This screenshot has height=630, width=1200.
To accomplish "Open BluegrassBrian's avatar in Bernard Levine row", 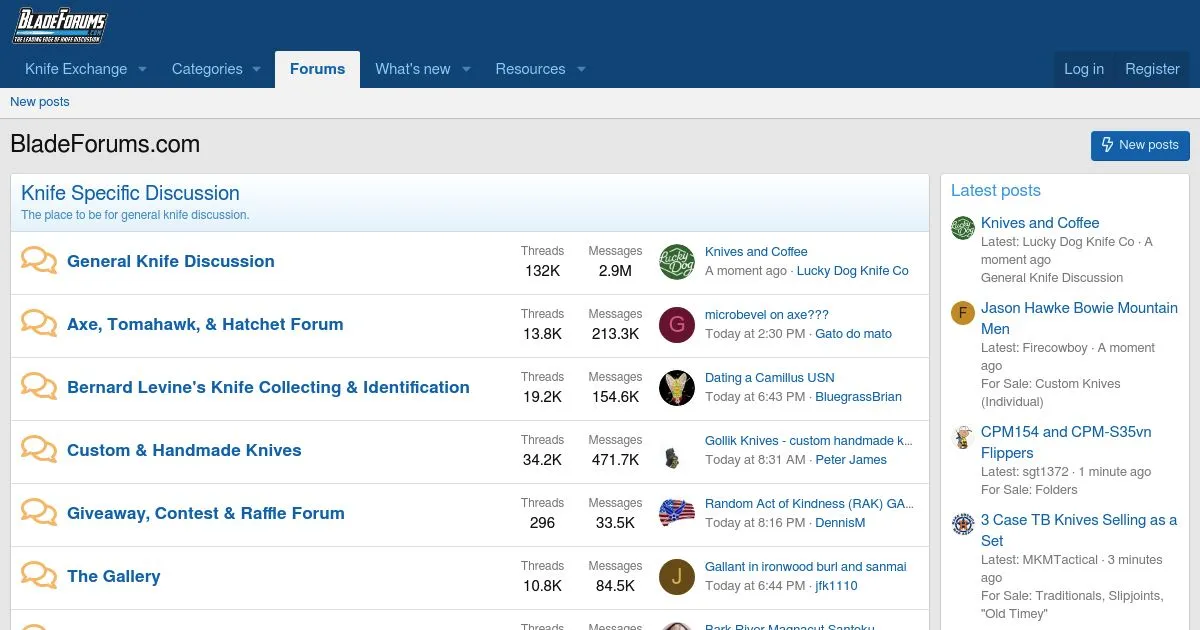I will pyautogui.click(x=677, y=388).
